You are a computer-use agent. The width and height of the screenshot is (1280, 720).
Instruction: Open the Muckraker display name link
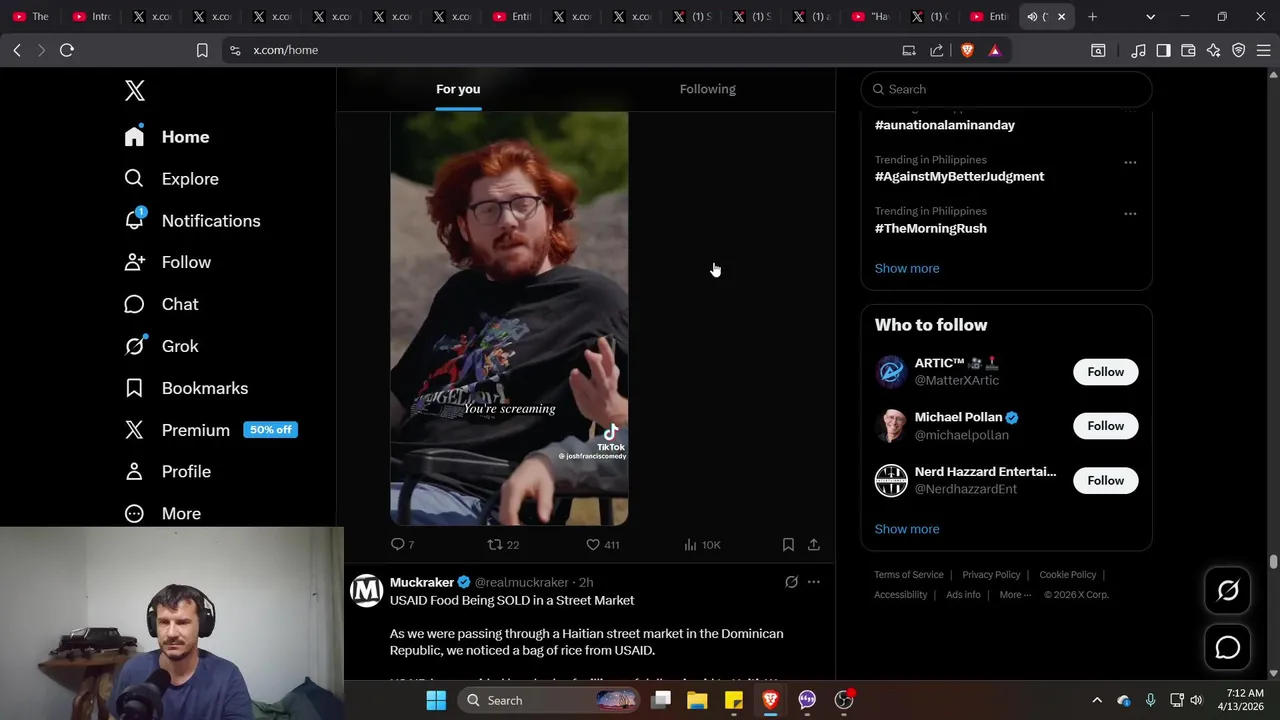pyautogui.click(x=422, y=582)
